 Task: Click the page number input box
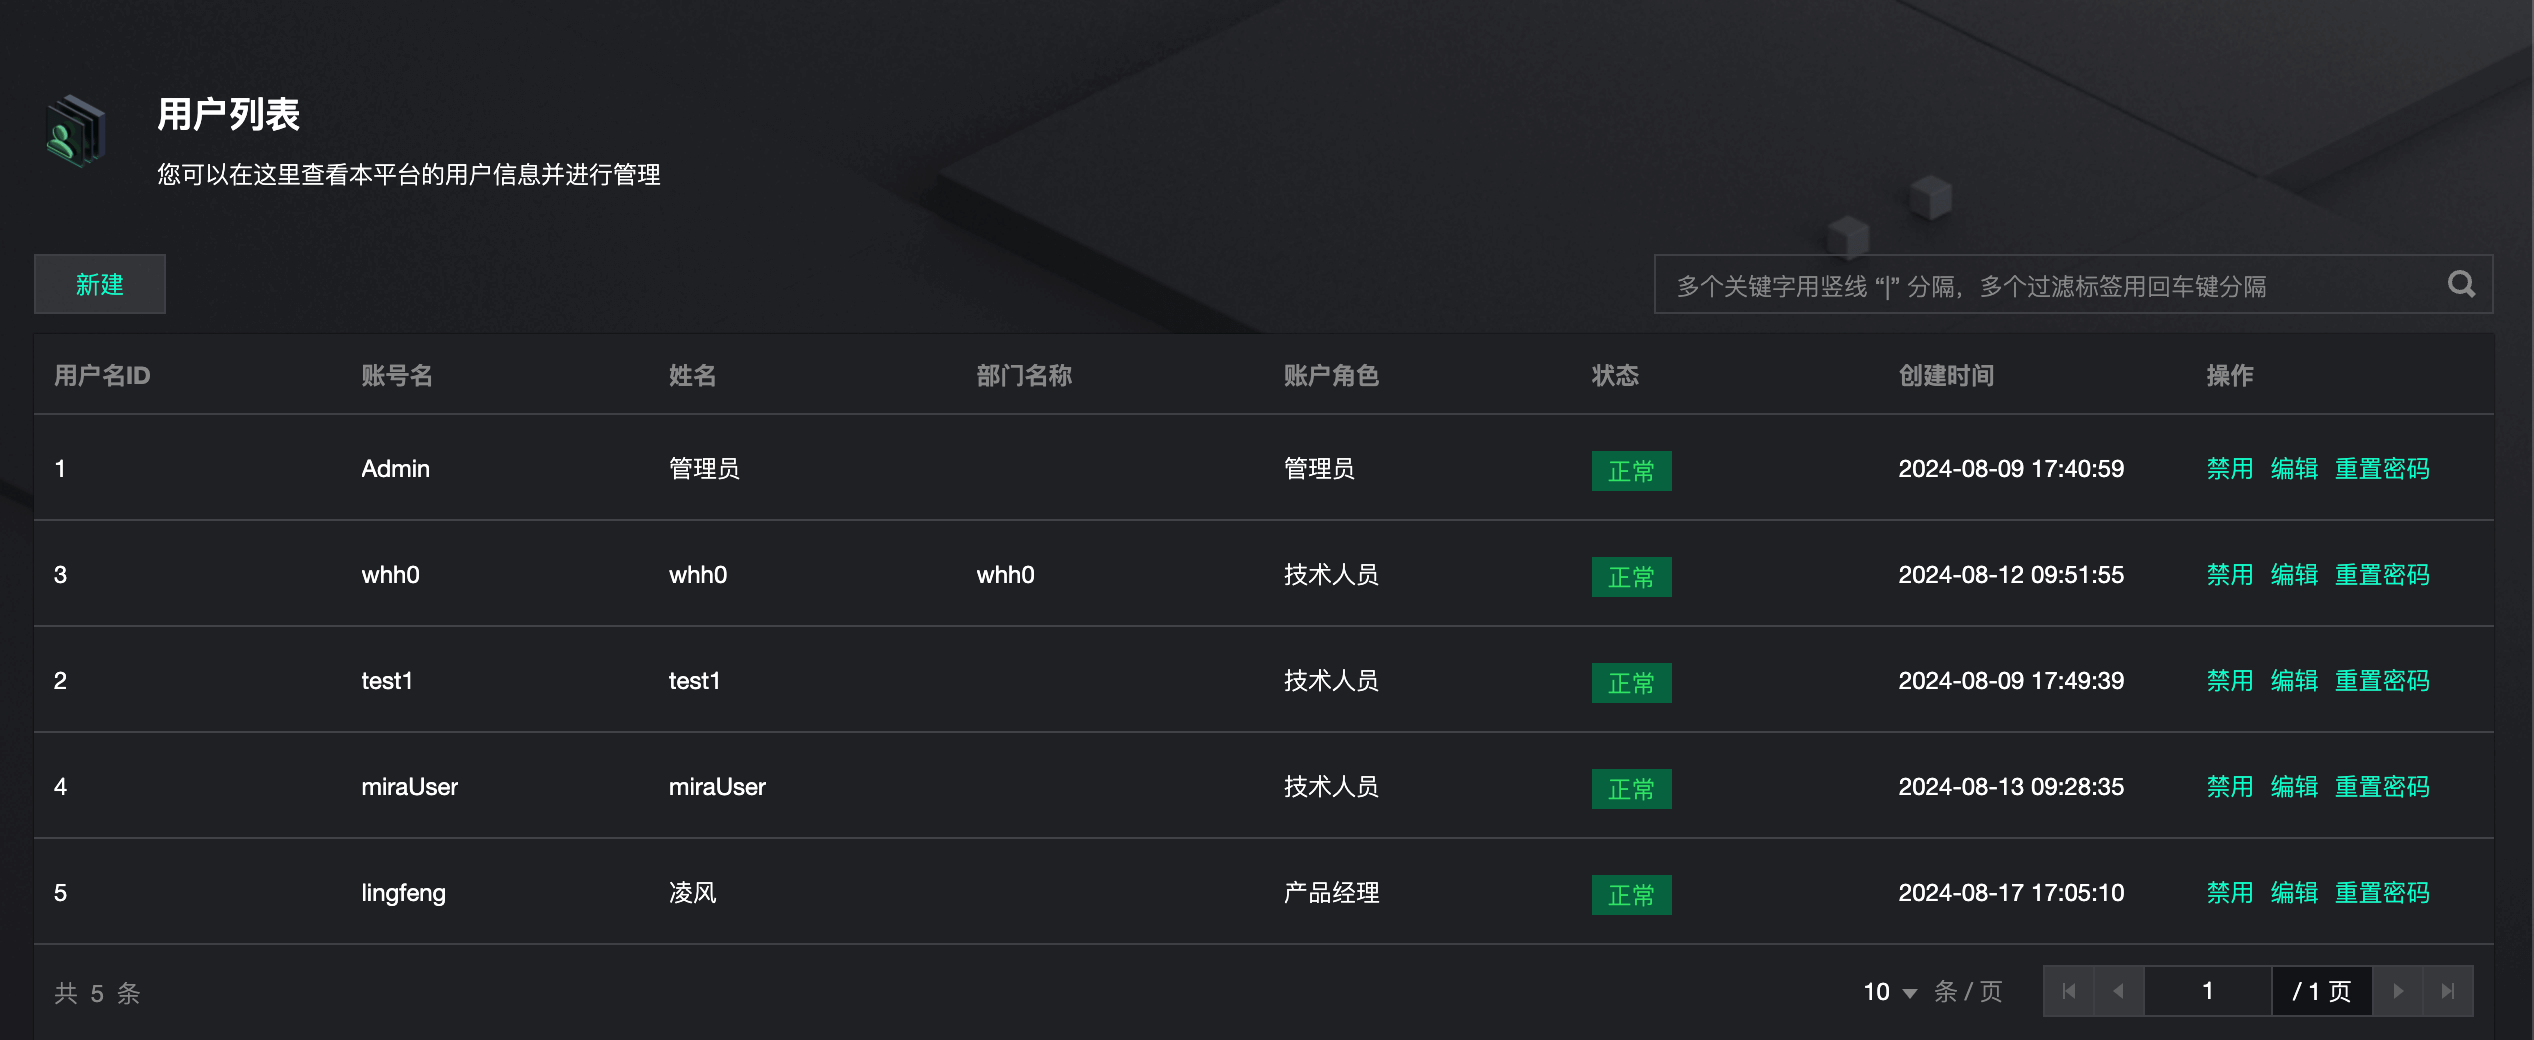coord(2207,991)
